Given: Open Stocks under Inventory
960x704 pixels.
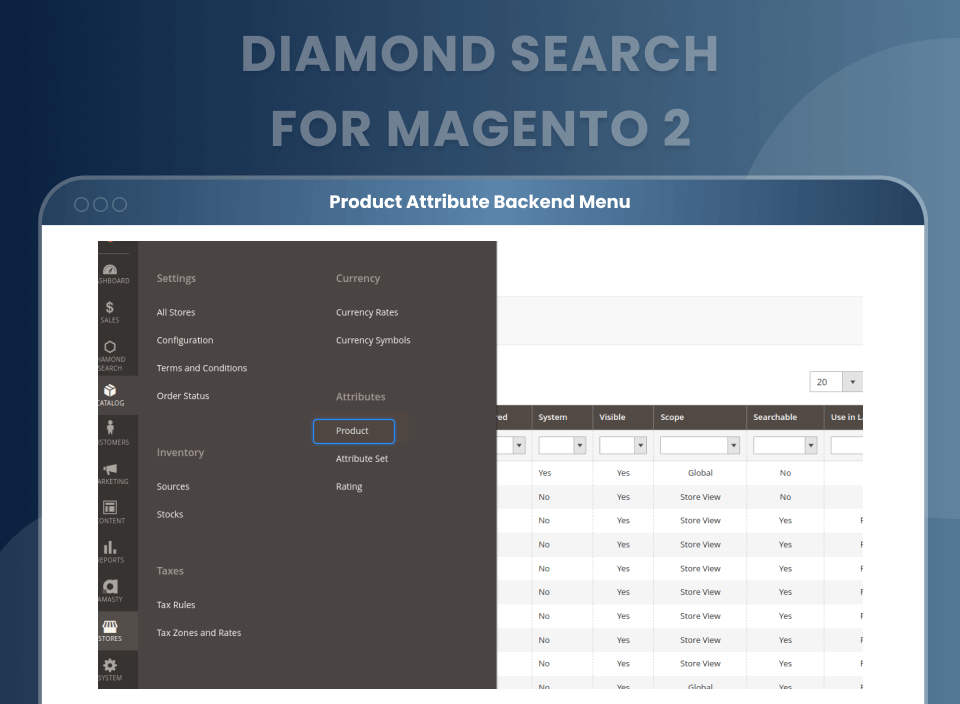Looking at the screenshot, I should click(x=170, y=514).
